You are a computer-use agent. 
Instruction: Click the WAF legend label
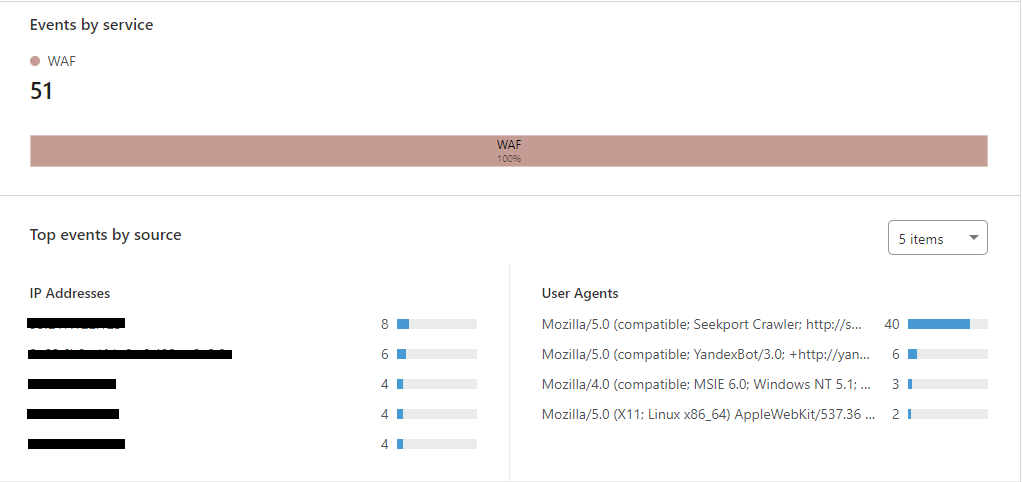tap(62, 61)
